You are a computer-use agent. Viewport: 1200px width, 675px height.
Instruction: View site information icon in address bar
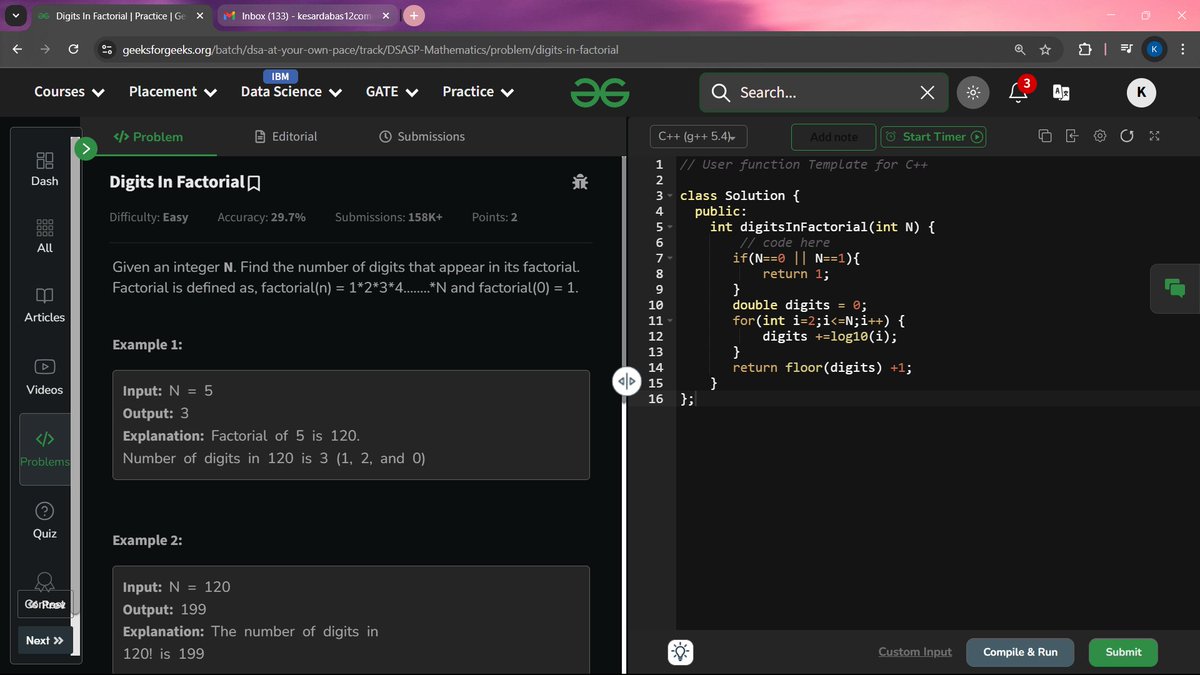(x=105, y=50)
